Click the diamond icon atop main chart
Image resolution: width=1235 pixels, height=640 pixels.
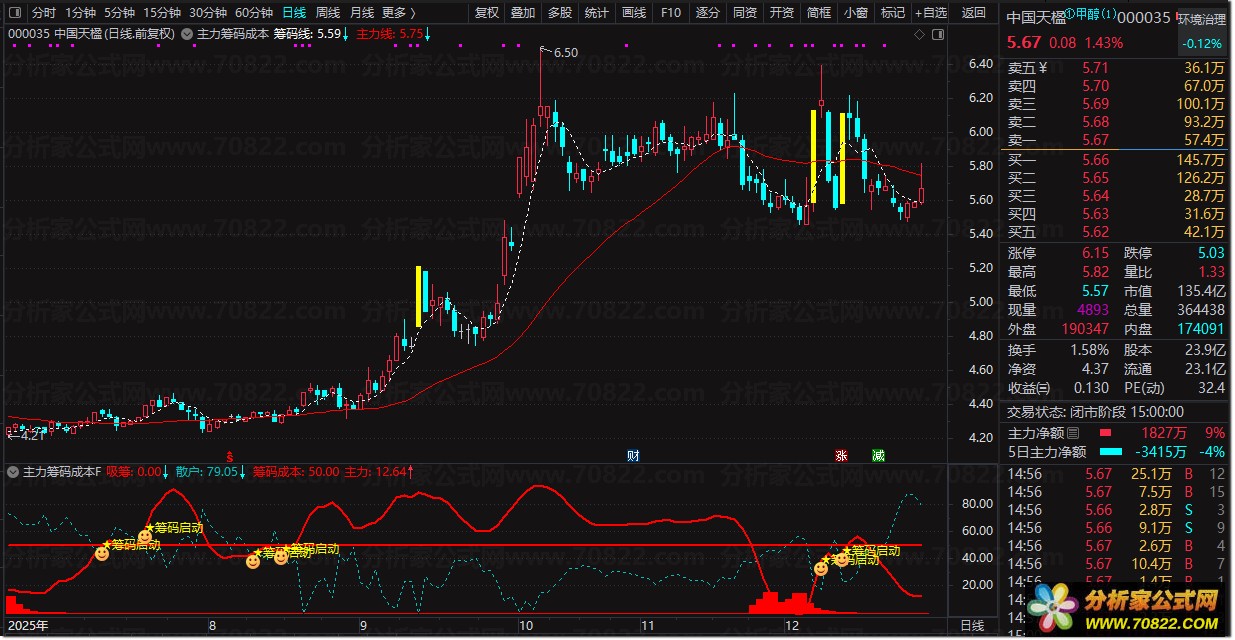(921, 34)
